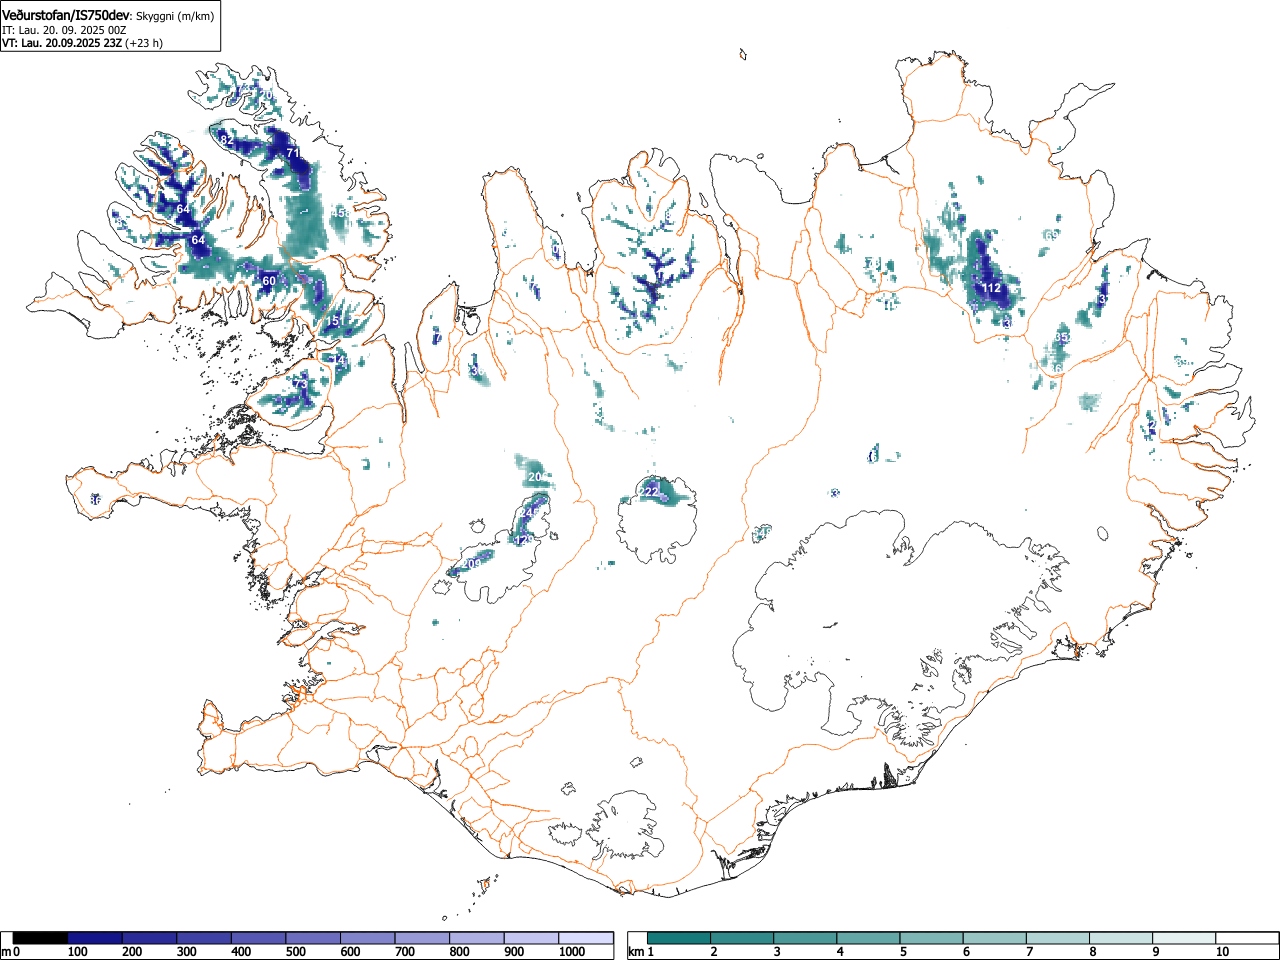Image resolution: width=1280 pixels, height=960 pixels.
Task: Click the '60' value in Westfjords
Action: [268, 282]
